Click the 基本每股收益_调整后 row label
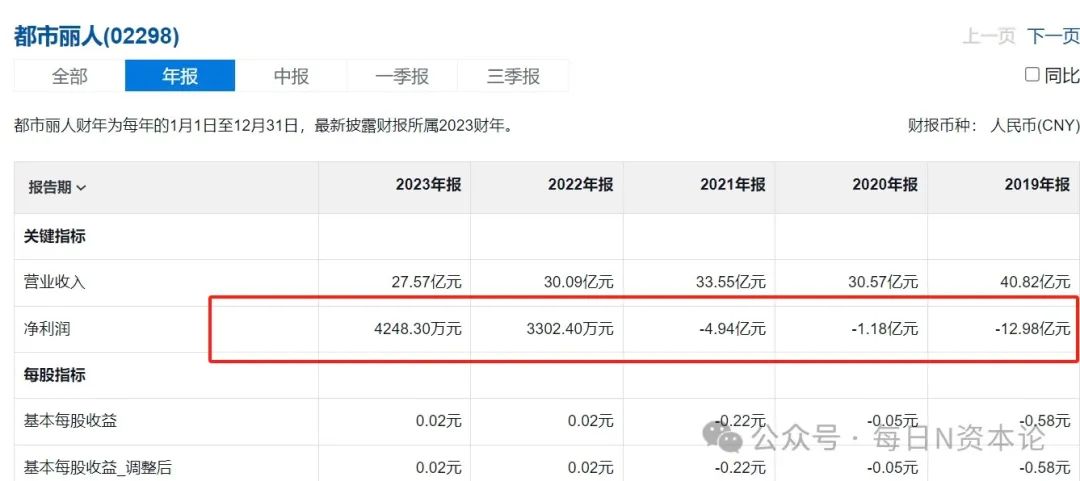The height and width of the screenshot is (481, 1080). pyautogui.click(x=97, y=468)
